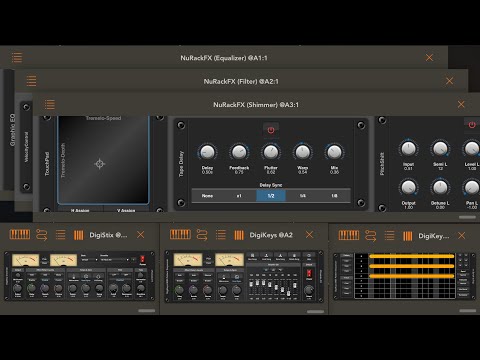This screenshot has height=360, width=480.
Task: Show keyboard in the DigiStix window
Action: [20, 235]
